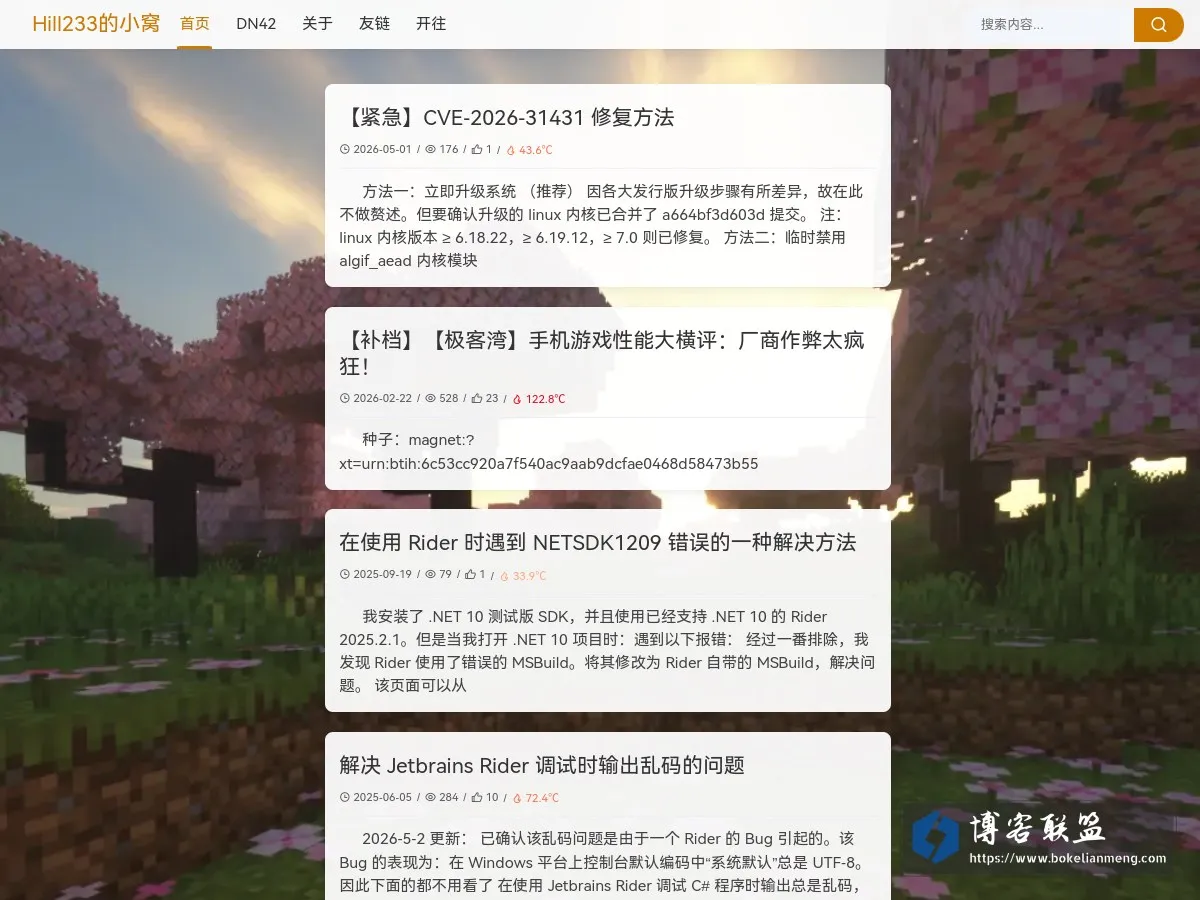Image resolution: width=1200 pixels, height=900 pixels.
Task: Click the like icon on the CVE-2026-31431 post
Action: click(477, 150)
